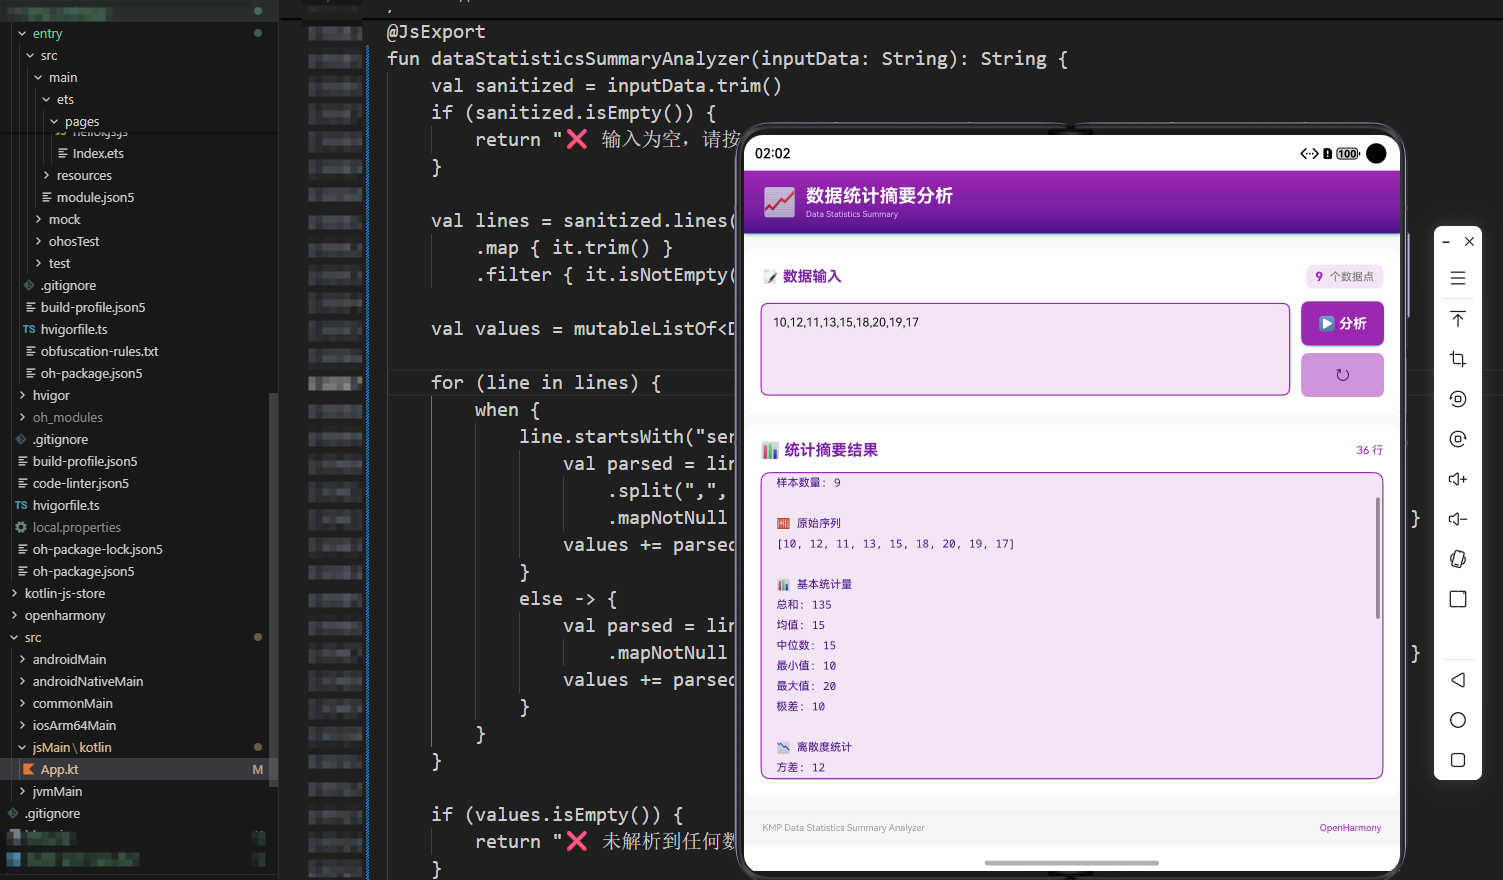This screenshot has height=880, width=1503.
Task: Expand the openharmony folder
Action: [x=14, y=616]
